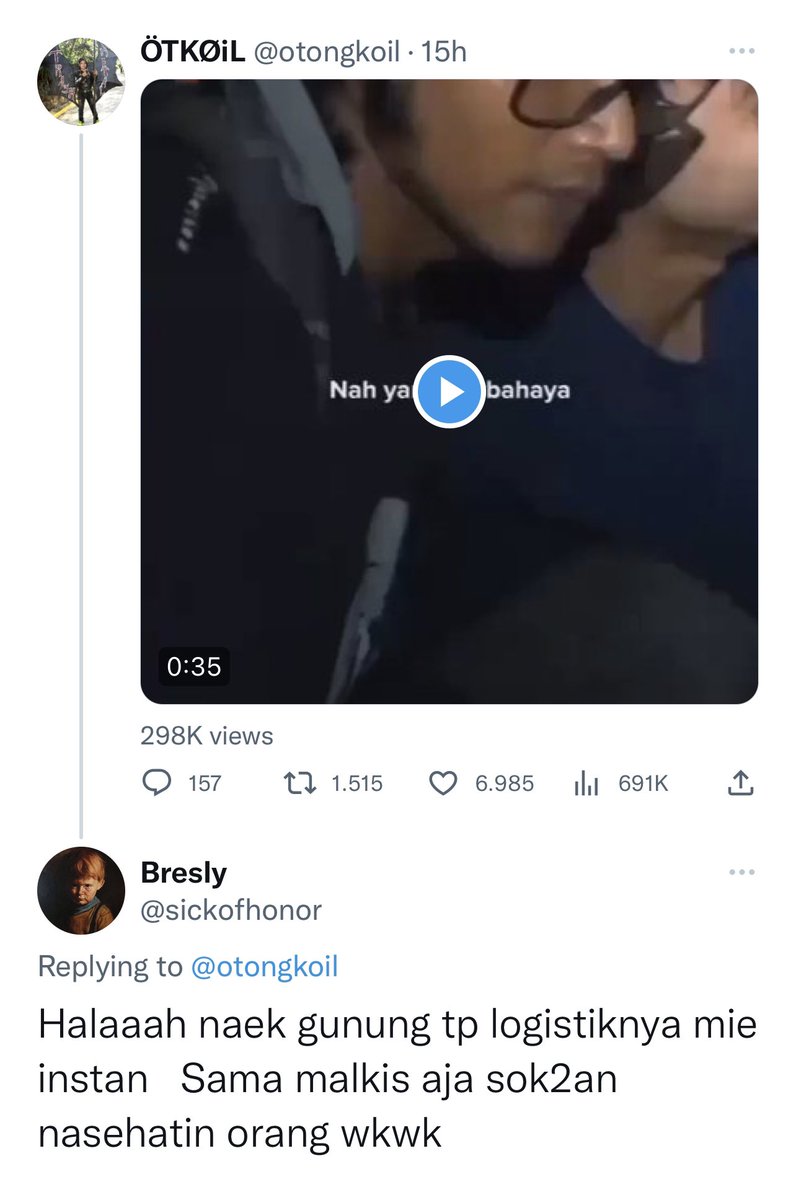Open the 15h timestamp link
The height and width of the screenshot is (1200, 796).
445,51
